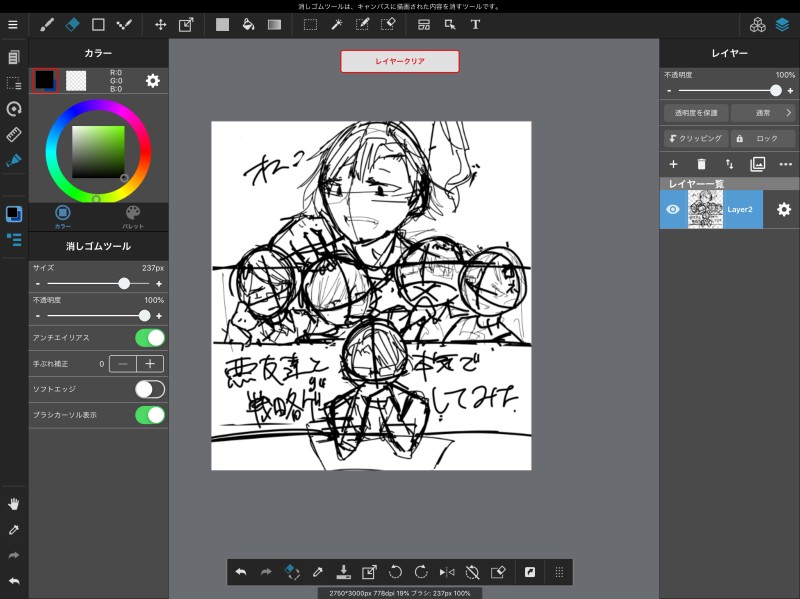The width and height of the screenshot is (800, 599).
Task: Add a new layer with plus
Action: coord(673,164)
